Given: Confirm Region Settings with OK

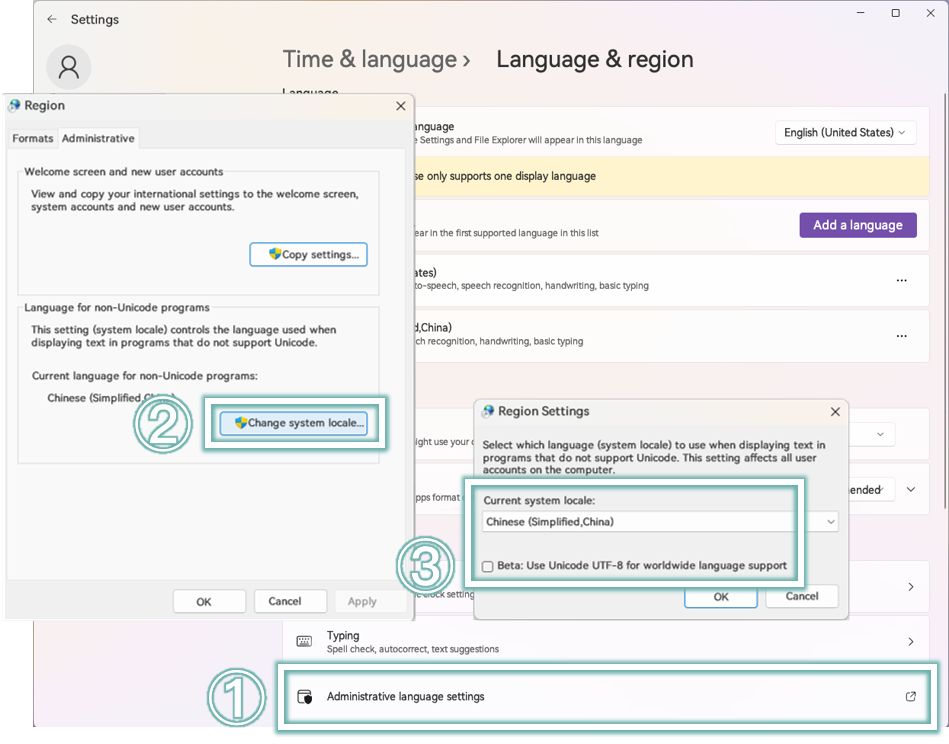Looking at the screenshot, I should pyautogui.click(x=721, y=597).
